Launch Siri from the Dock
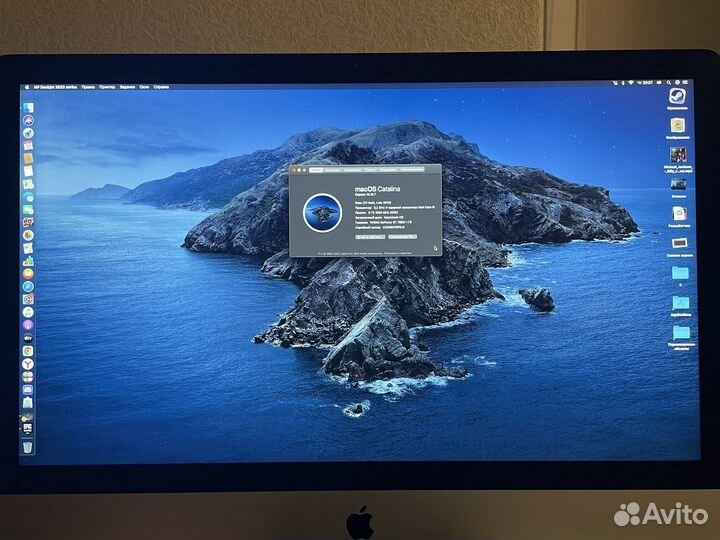720x540 pixels. [x=28, y=120]
